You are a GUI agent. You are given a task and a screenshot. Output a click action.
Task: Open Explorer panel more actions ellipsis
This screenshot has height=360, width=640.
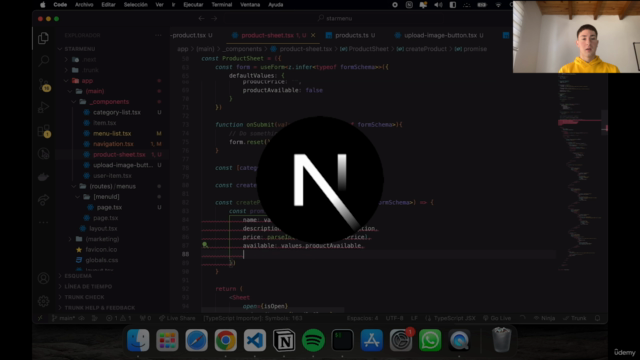point(158,36)
